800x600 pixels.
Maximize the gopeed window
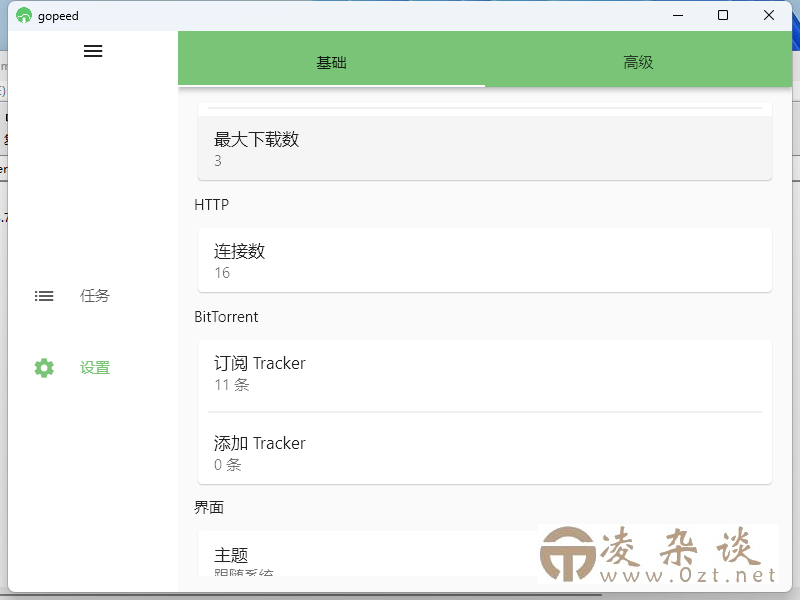pos(722,15)
